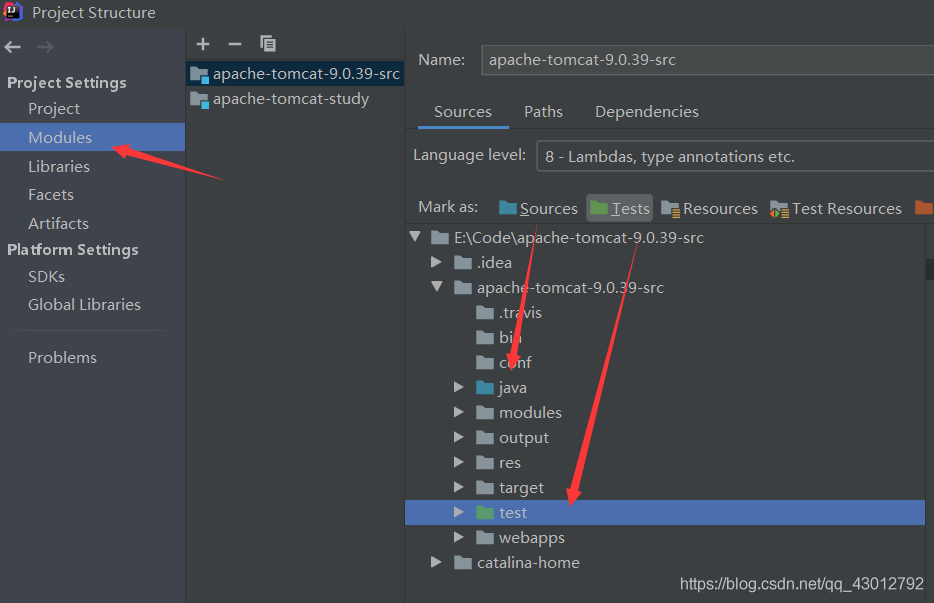This screenshot has width=934, height=603.
Task: Click the apache-tomcat-9.0.39-src module icon
Action: 200,74
